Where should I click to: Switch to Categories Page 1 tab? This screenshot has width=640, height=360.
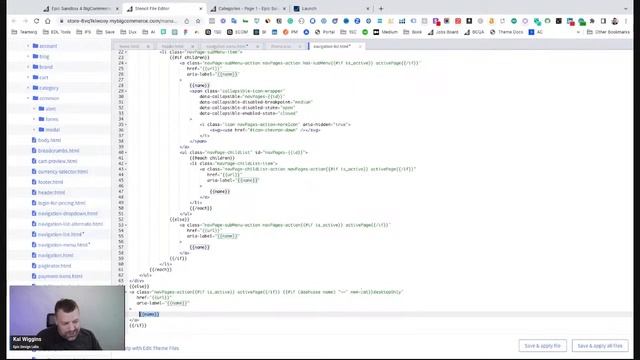(248, 8)
